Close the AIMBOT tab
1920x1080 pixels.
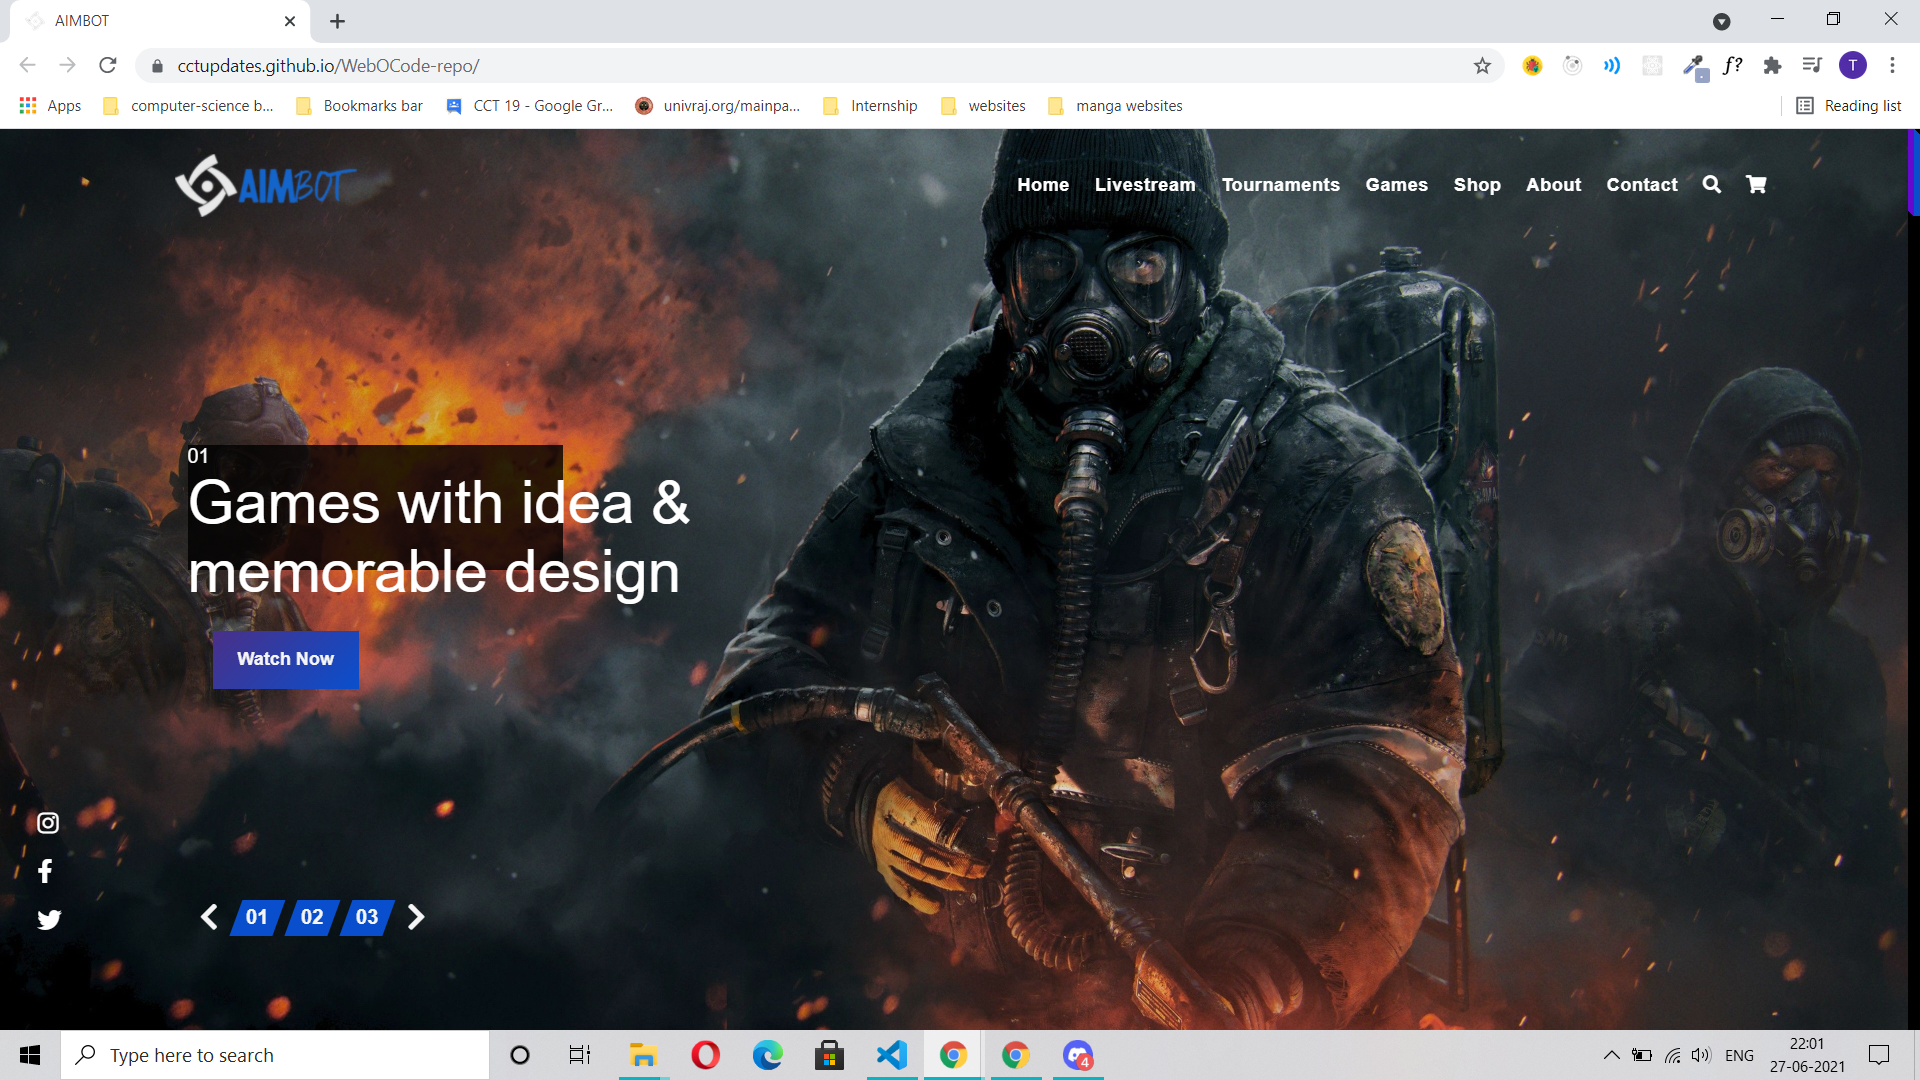click(290, 21)
